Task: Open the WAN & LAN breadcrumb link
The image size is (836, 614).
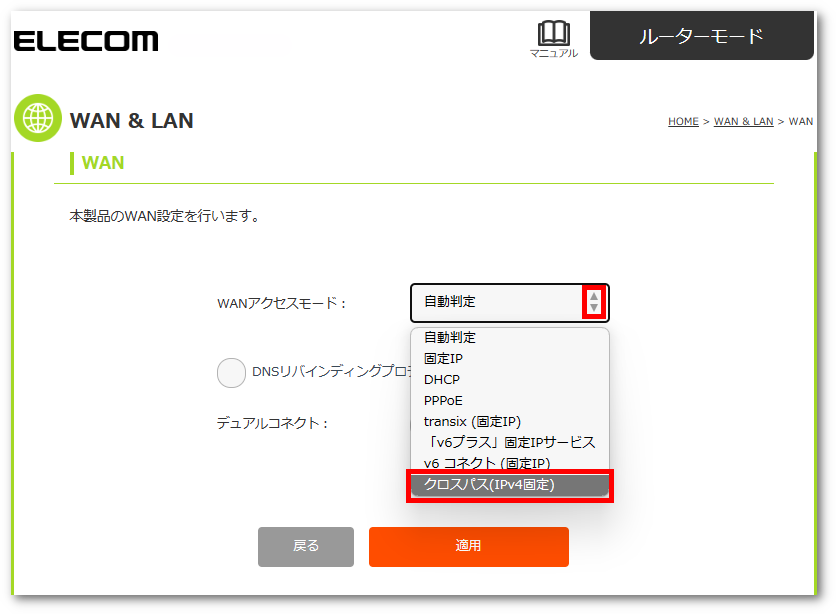Action: (743, 122)
